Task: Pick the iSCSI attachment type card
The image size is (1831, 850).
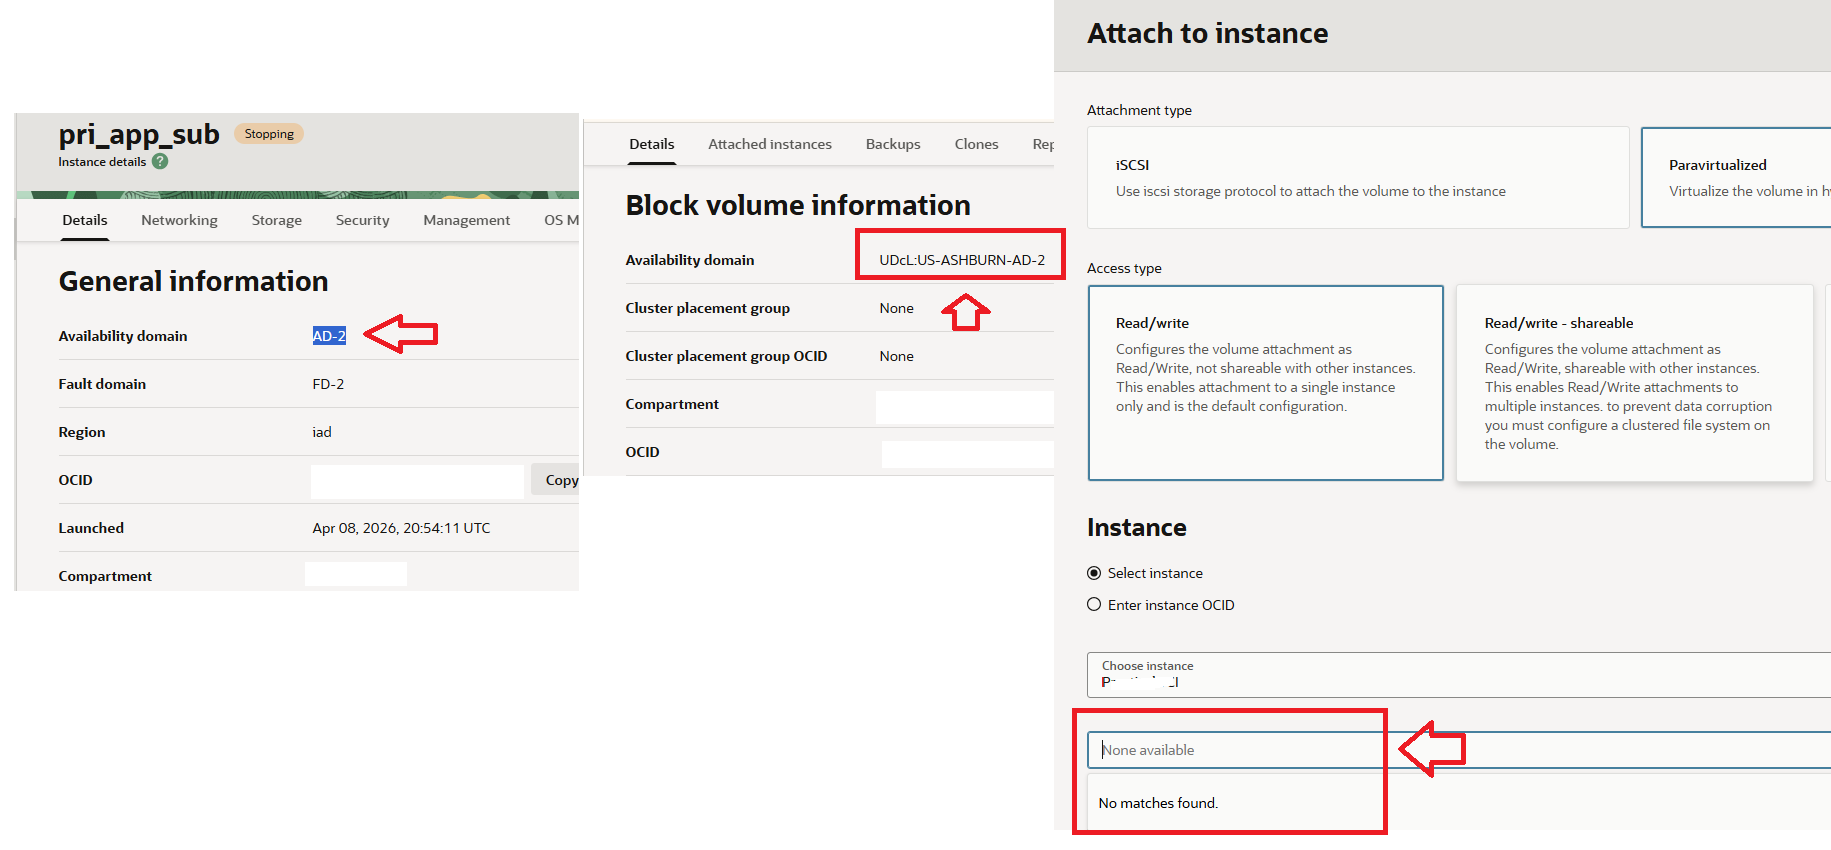Action: [1357, 177]
